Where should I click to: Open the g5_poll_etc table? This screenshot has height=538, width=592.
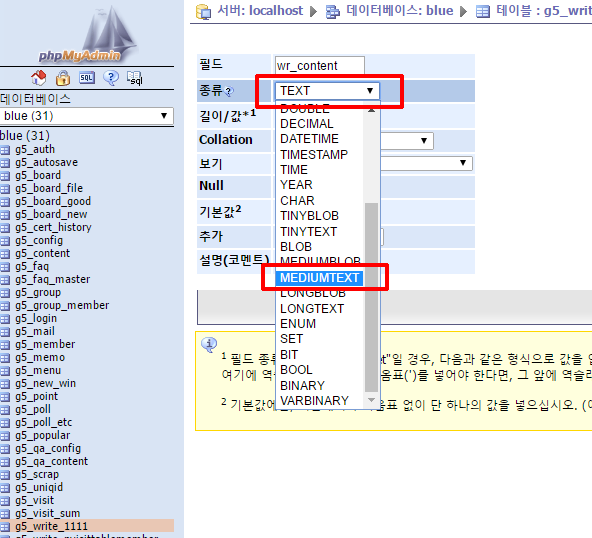tap(43, 422)
